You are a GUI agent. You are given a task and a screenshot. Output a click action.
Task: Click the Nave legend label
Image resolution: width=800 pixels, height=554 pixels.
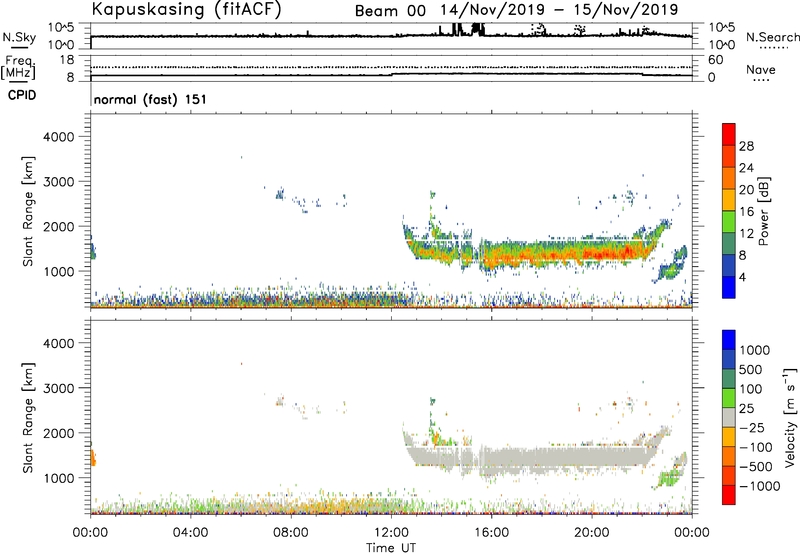click(761, 70)
